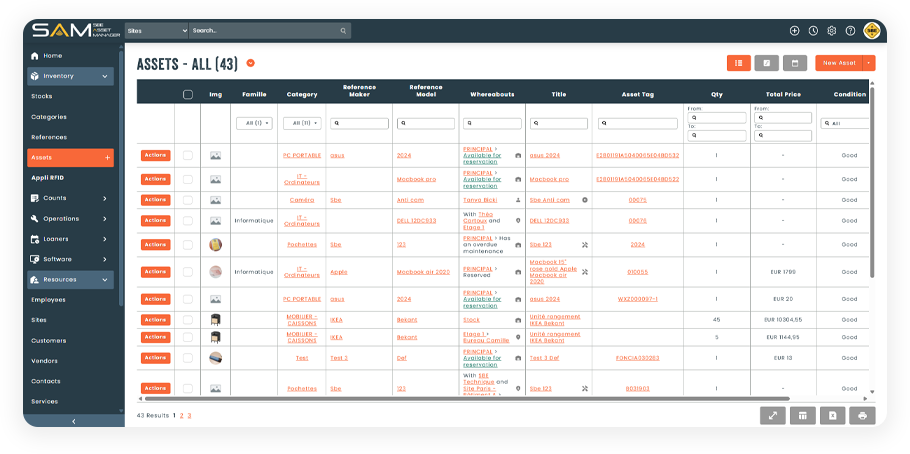
Task: Click the add (plus) icon in top bar
Action: (x=795, y=31)
